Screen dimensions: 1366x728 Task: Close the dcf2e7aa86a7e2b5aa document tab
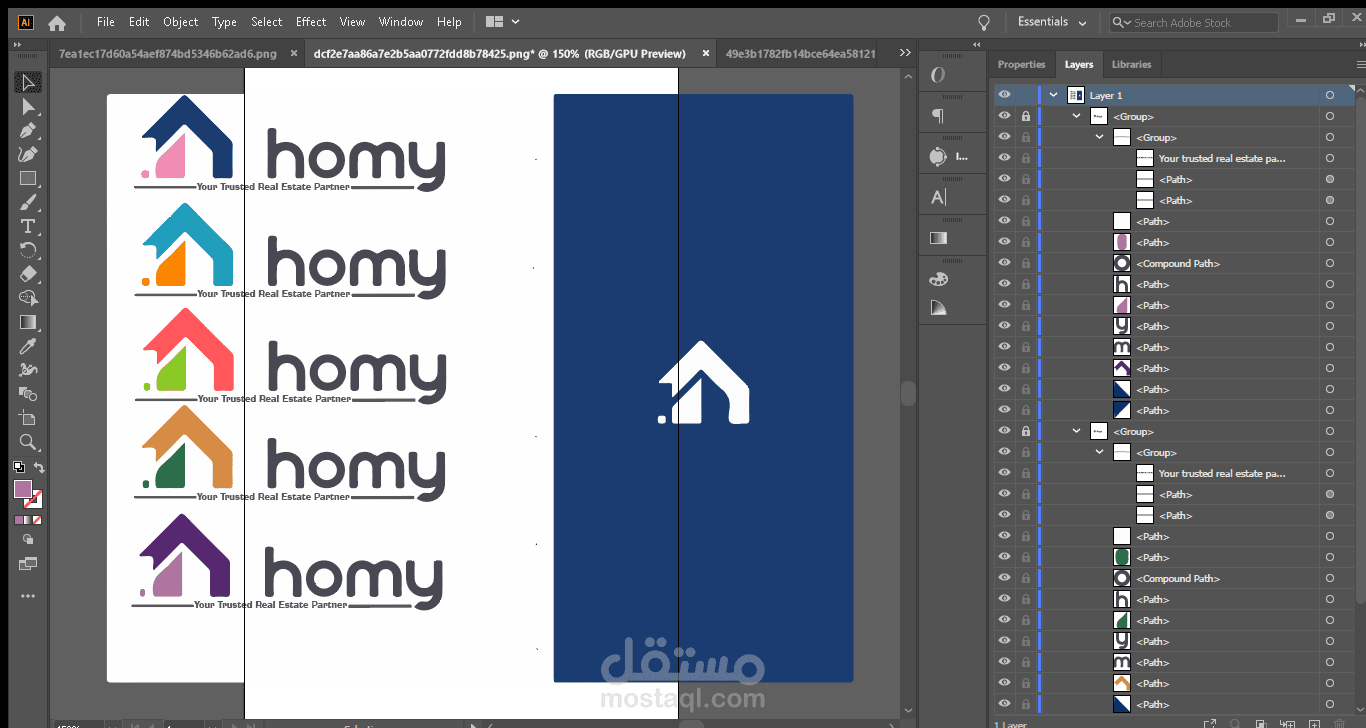[705, 54]
